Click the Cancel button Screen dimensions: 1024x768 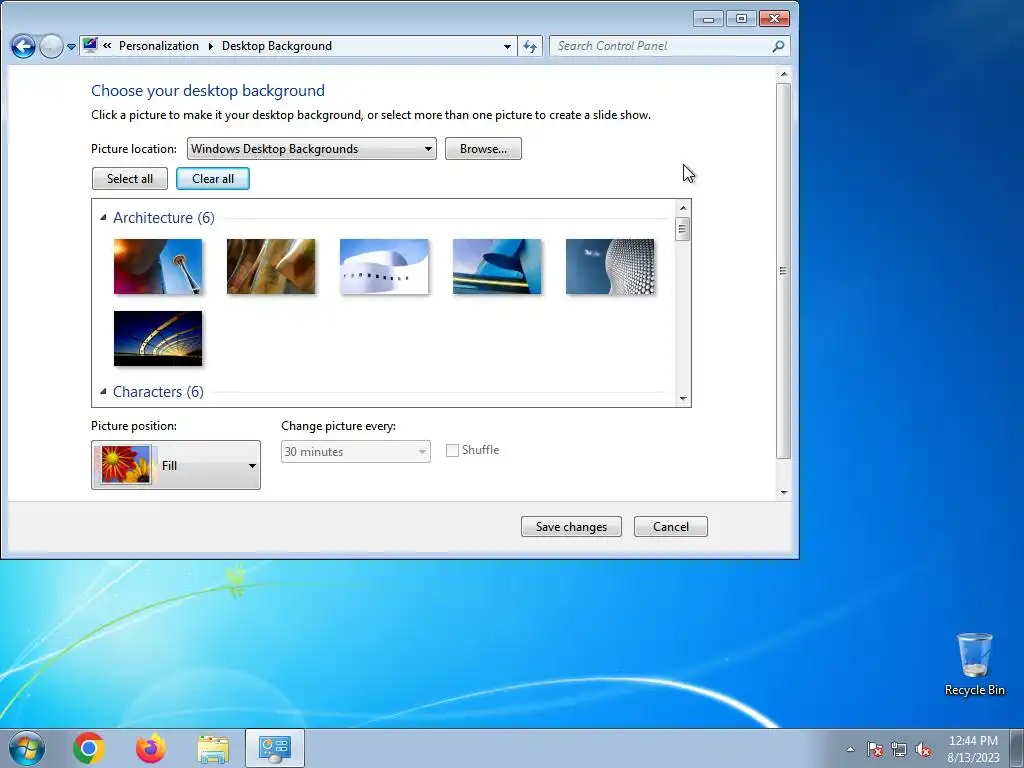pyautogui.click(x=671, y=527)
